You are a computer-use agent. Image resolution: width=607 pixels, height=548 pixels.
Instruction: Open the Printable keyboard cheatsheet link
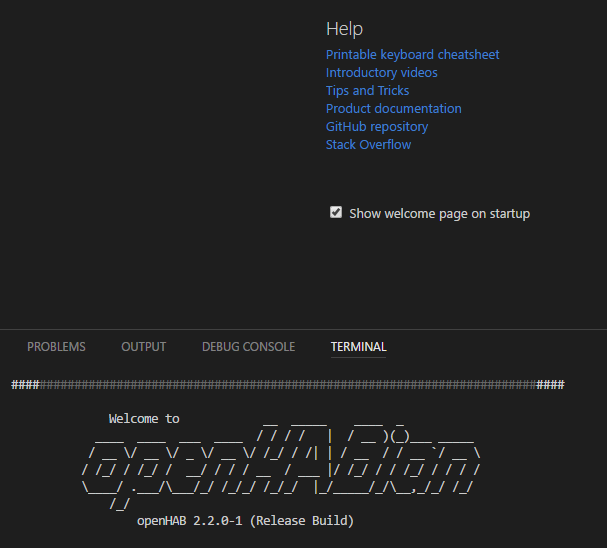point(412,55)
